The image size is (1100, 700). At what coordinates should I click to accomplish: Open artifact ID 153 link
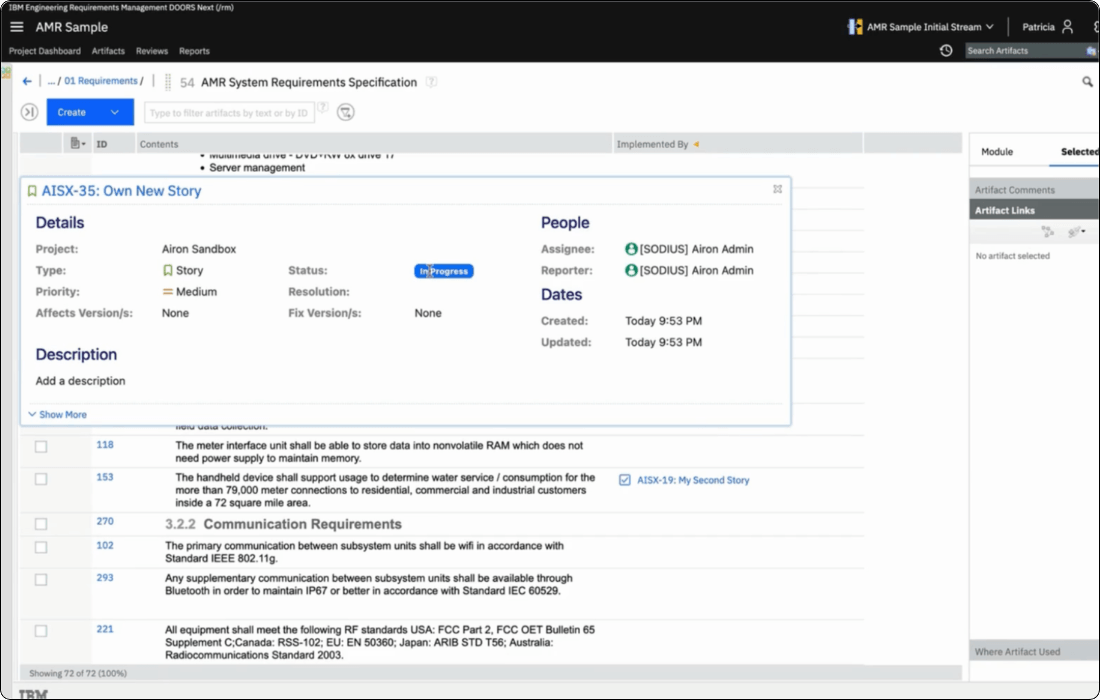tap(105, 477)
